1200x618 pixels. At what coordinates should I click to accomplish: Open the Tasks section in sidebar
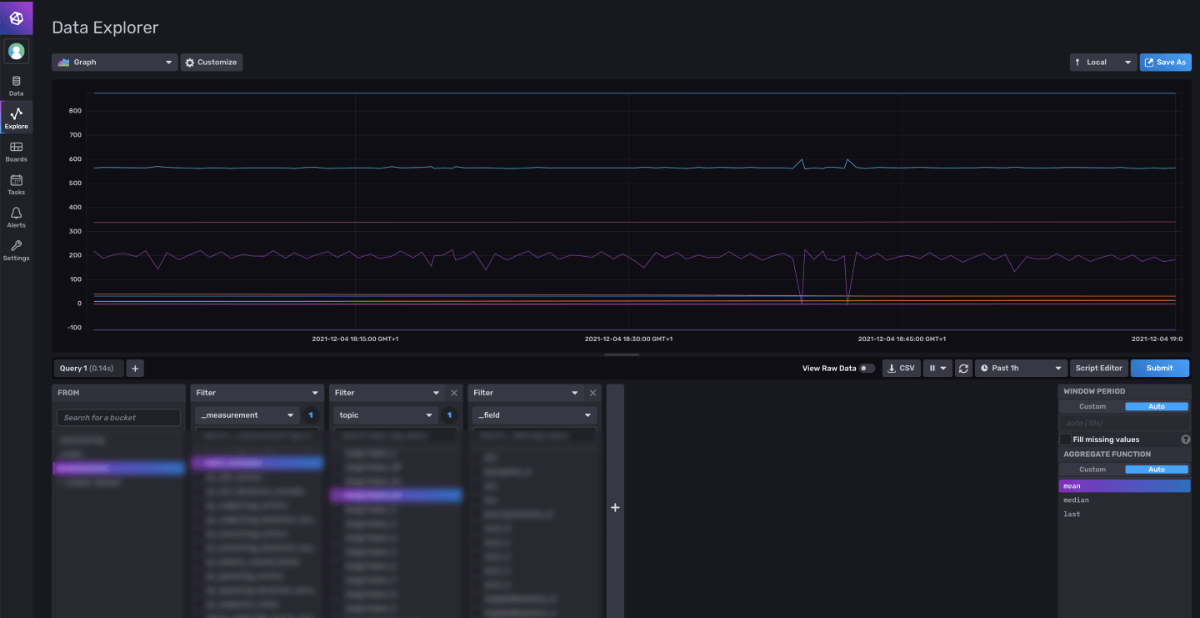click(16, 184)
